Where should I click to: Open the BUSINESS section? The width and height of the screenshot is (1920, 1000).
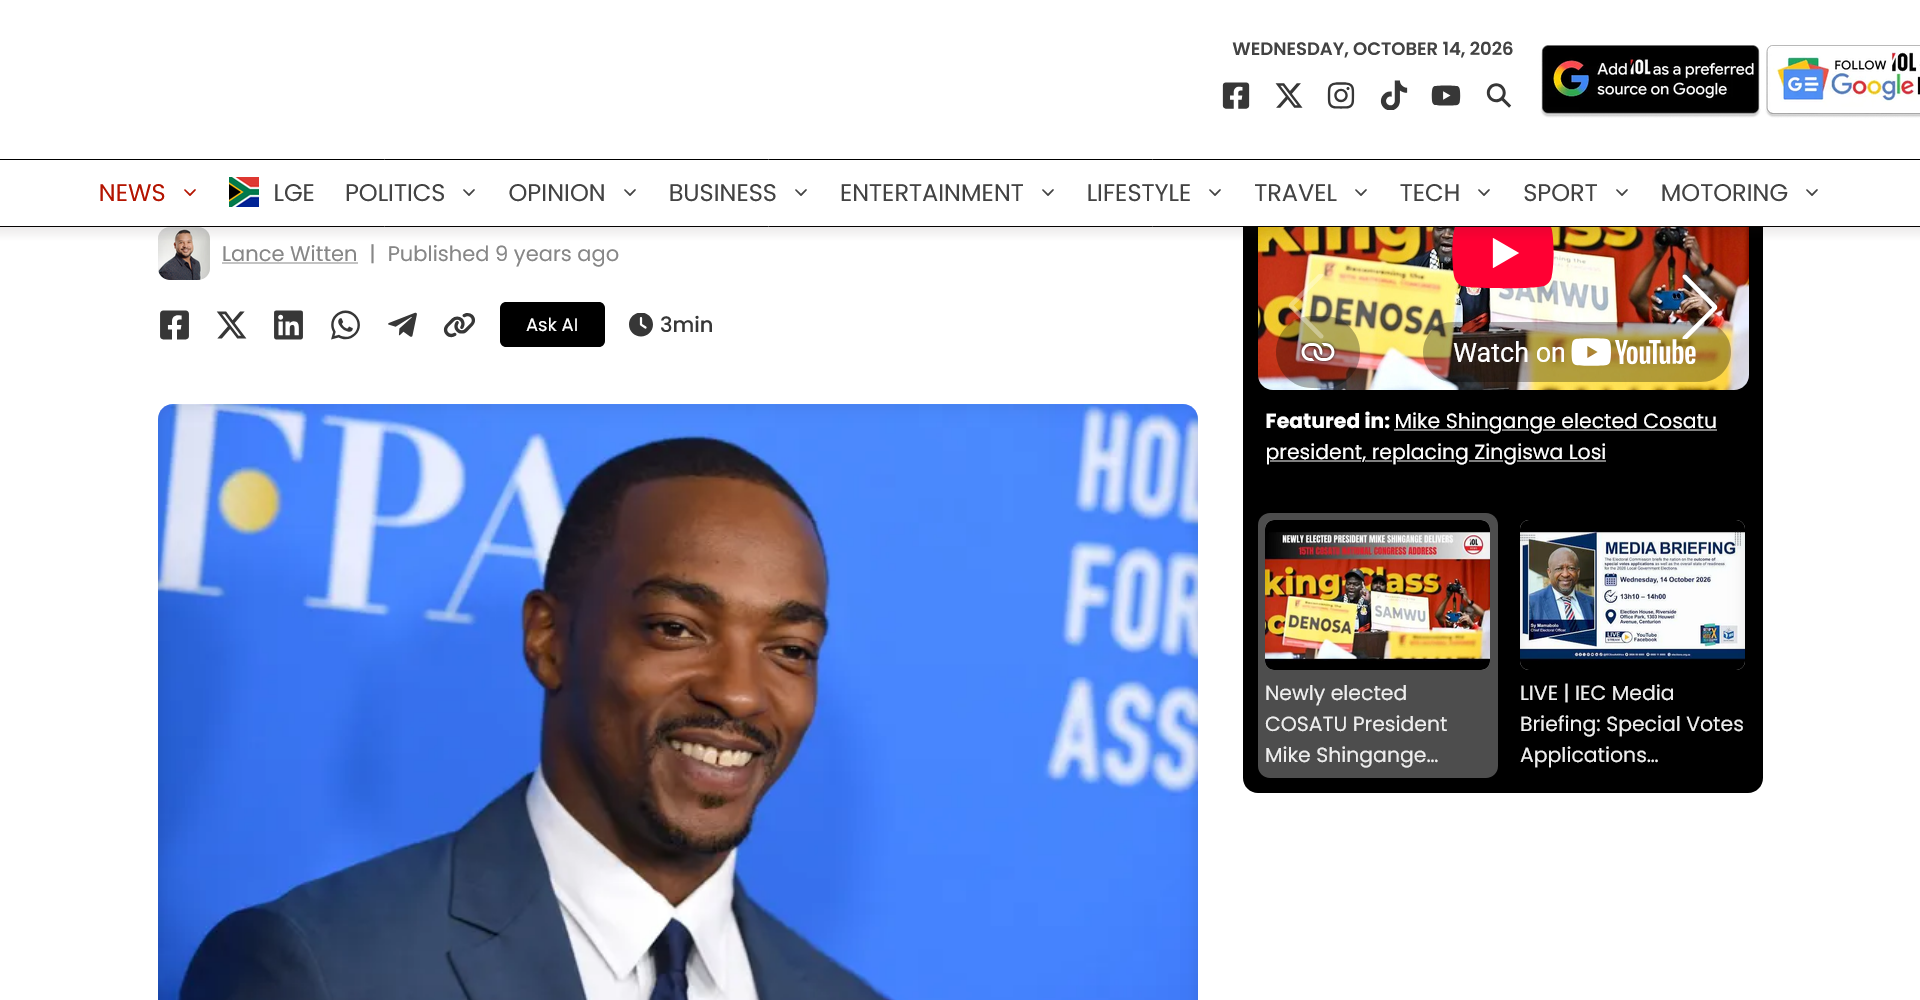pos(722,193)
